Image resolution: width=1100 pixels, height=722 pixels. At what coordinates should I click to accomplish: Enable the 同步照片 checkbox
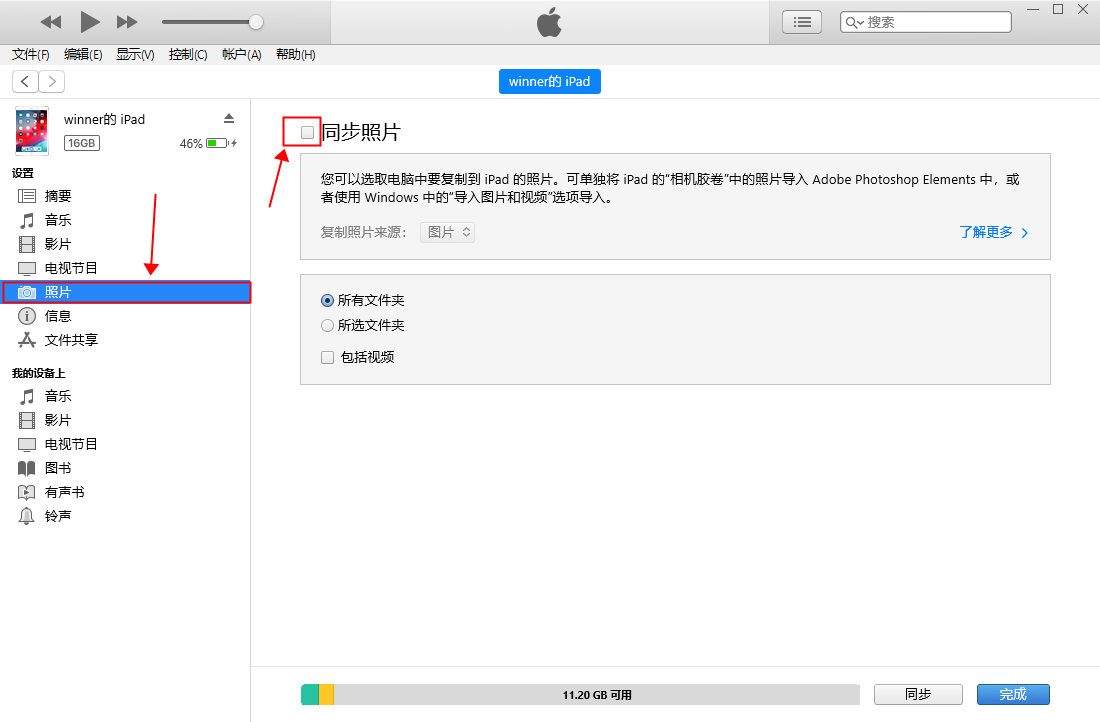tap(307, 132)
